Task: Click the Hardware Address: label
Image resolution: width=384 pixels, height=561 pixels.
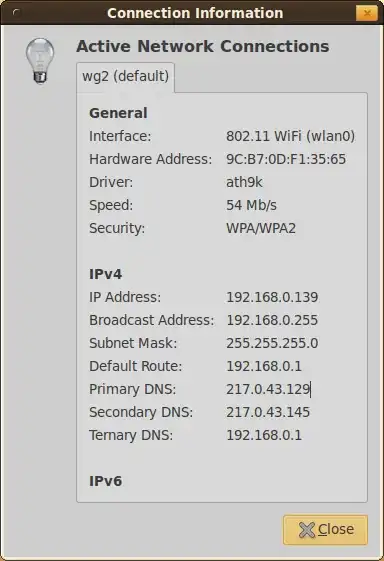Action: coord(150,159)
